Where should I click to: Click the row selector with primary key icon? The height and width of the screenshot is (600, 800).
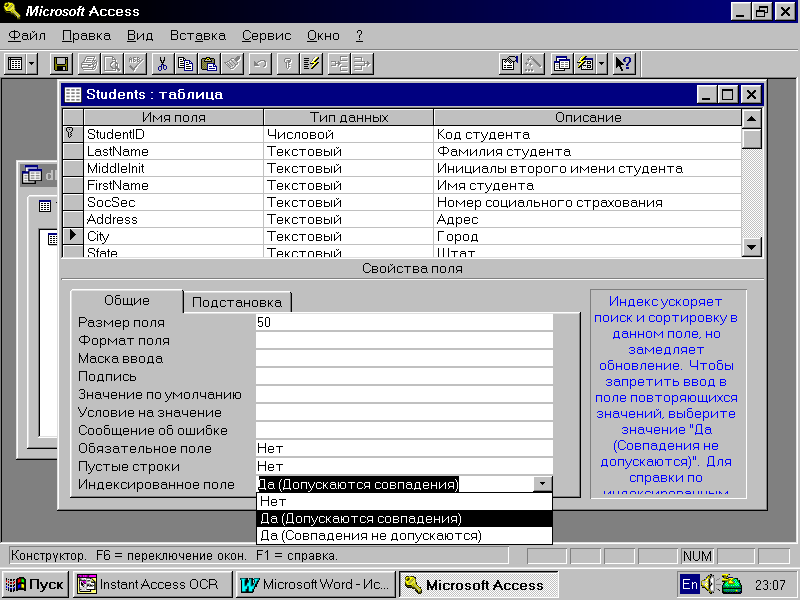pyautogui.click(x=73, y=134)
